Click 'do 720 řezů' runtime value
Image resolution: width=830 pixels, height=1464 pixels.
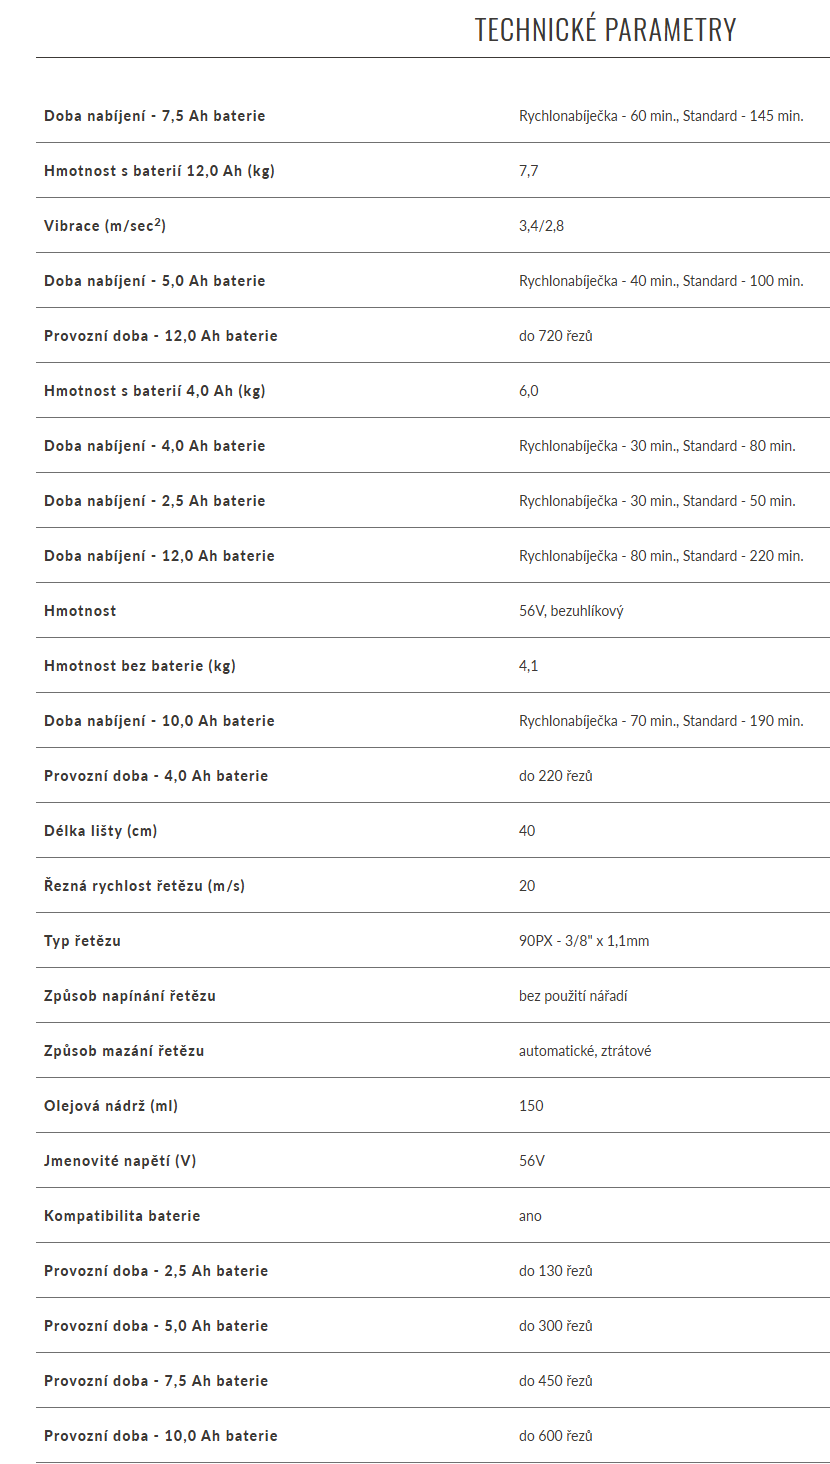point(556,336)
